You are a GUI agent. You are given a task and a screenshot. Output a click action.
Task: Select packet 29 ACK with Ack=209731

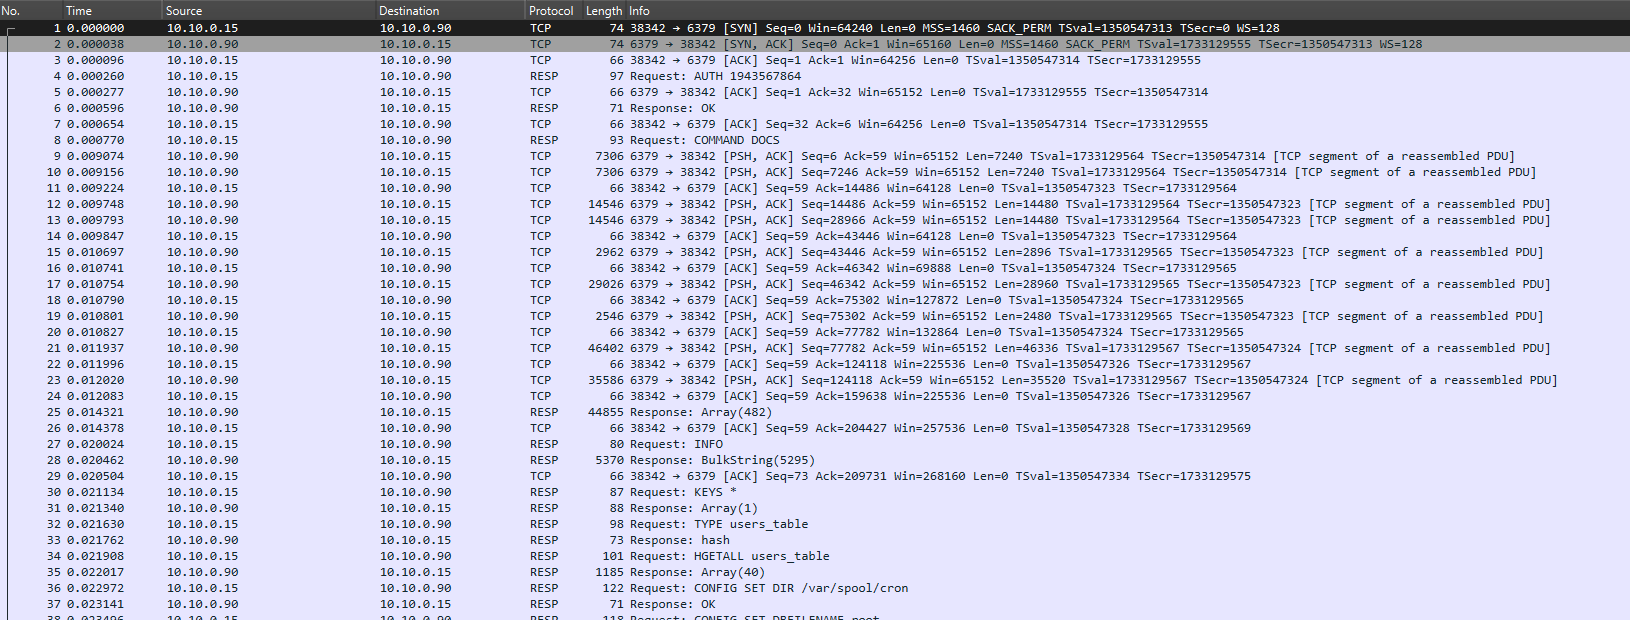coord(815,476)
